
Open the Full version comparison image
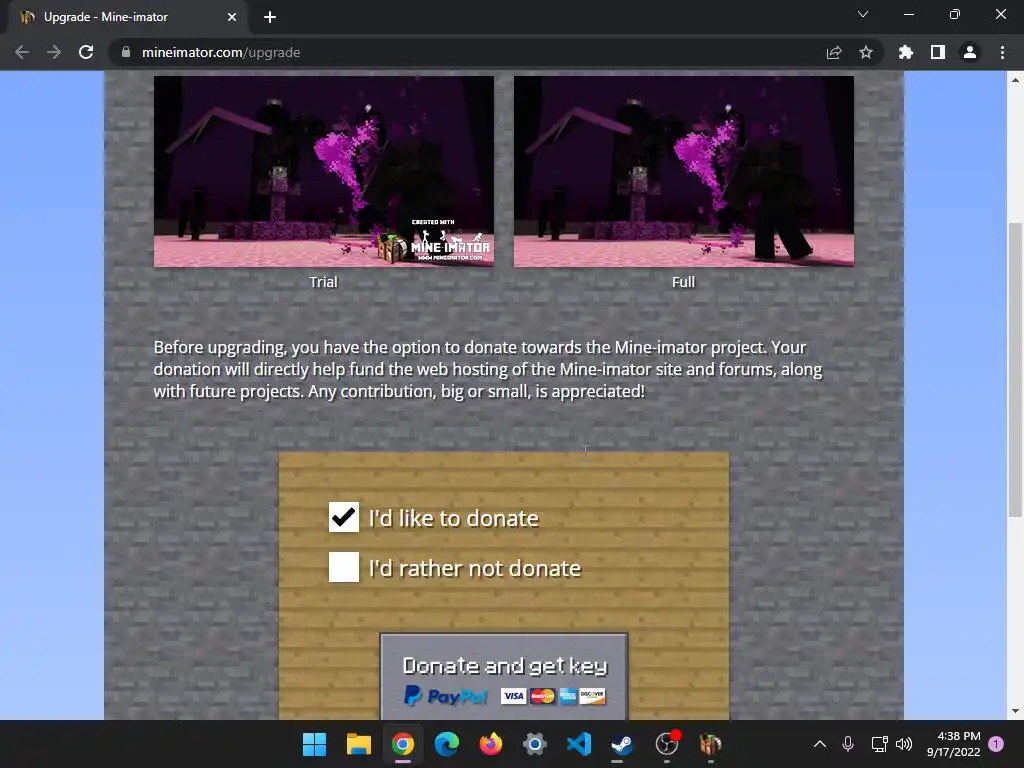point(684,172)
